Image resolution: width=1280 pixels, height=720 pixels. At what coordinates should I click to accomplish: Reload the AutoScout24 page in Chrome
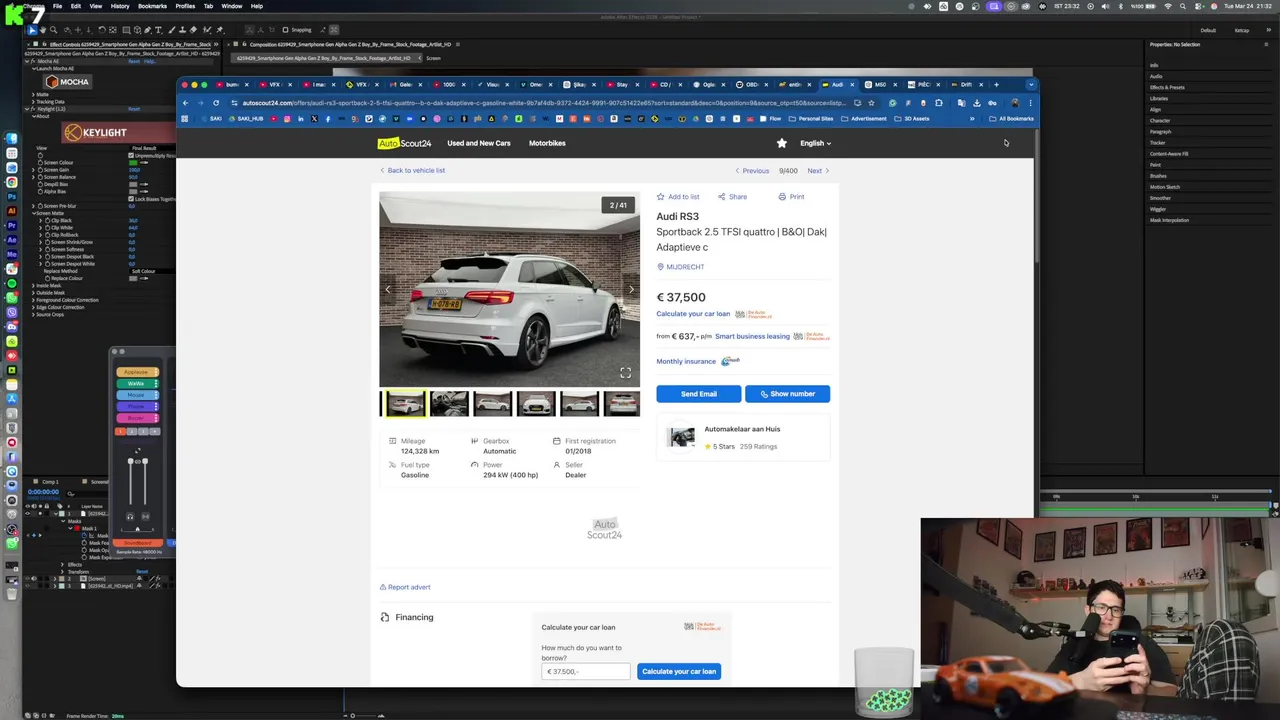[x=215, y=103]
